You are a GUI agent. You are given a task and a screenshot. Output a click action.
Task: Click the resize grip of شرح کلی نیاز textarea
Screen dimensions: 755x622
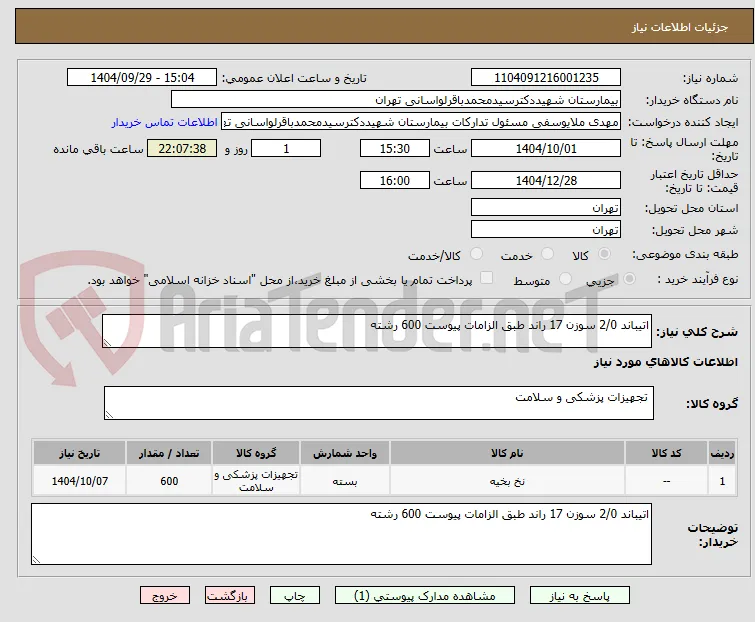coord(107,343)
